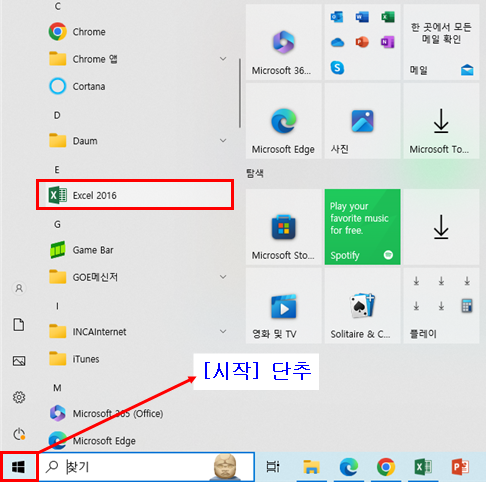Open the 플레이 tile folder
Viewport: 486px width, 482px height.
click(x=441, y=306)
